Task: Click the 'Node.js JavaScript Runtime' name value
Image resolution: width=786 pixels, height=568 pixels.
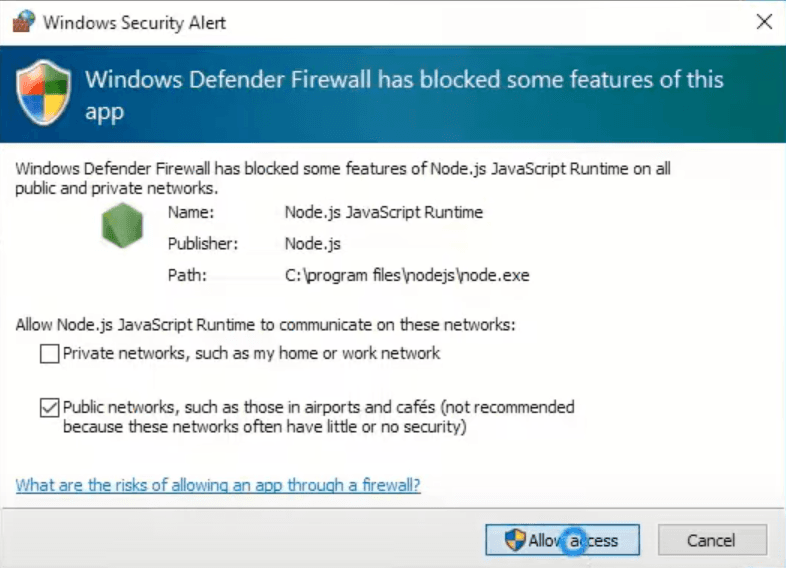Action: point(383,212)
